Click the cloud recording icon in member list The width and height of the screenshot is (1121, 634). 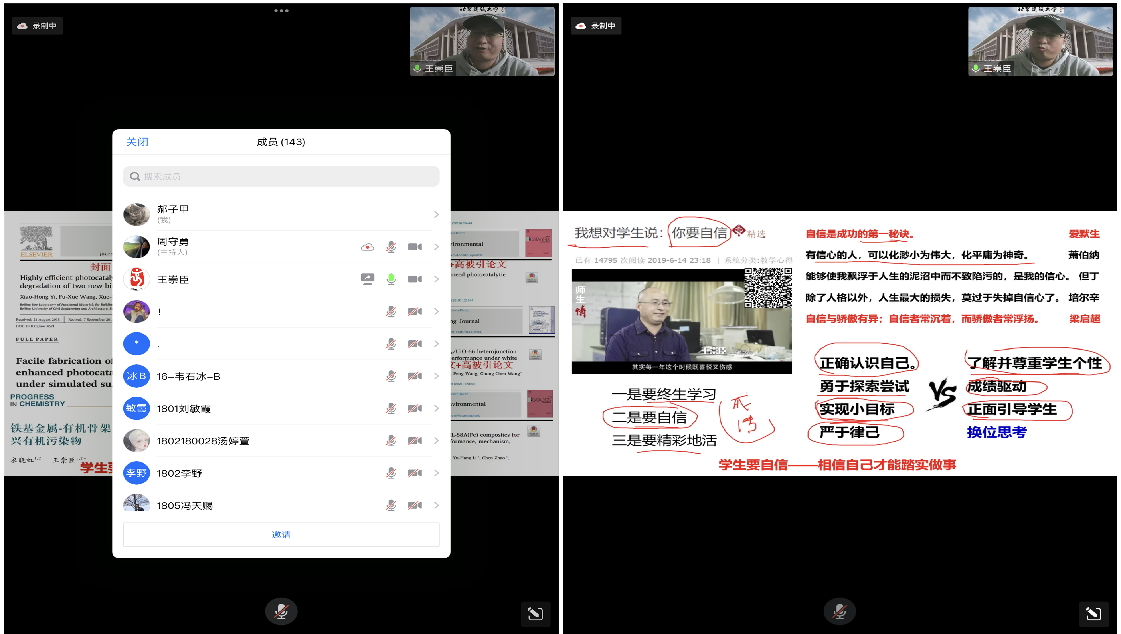pyautogui.click(x=368, y=246)
